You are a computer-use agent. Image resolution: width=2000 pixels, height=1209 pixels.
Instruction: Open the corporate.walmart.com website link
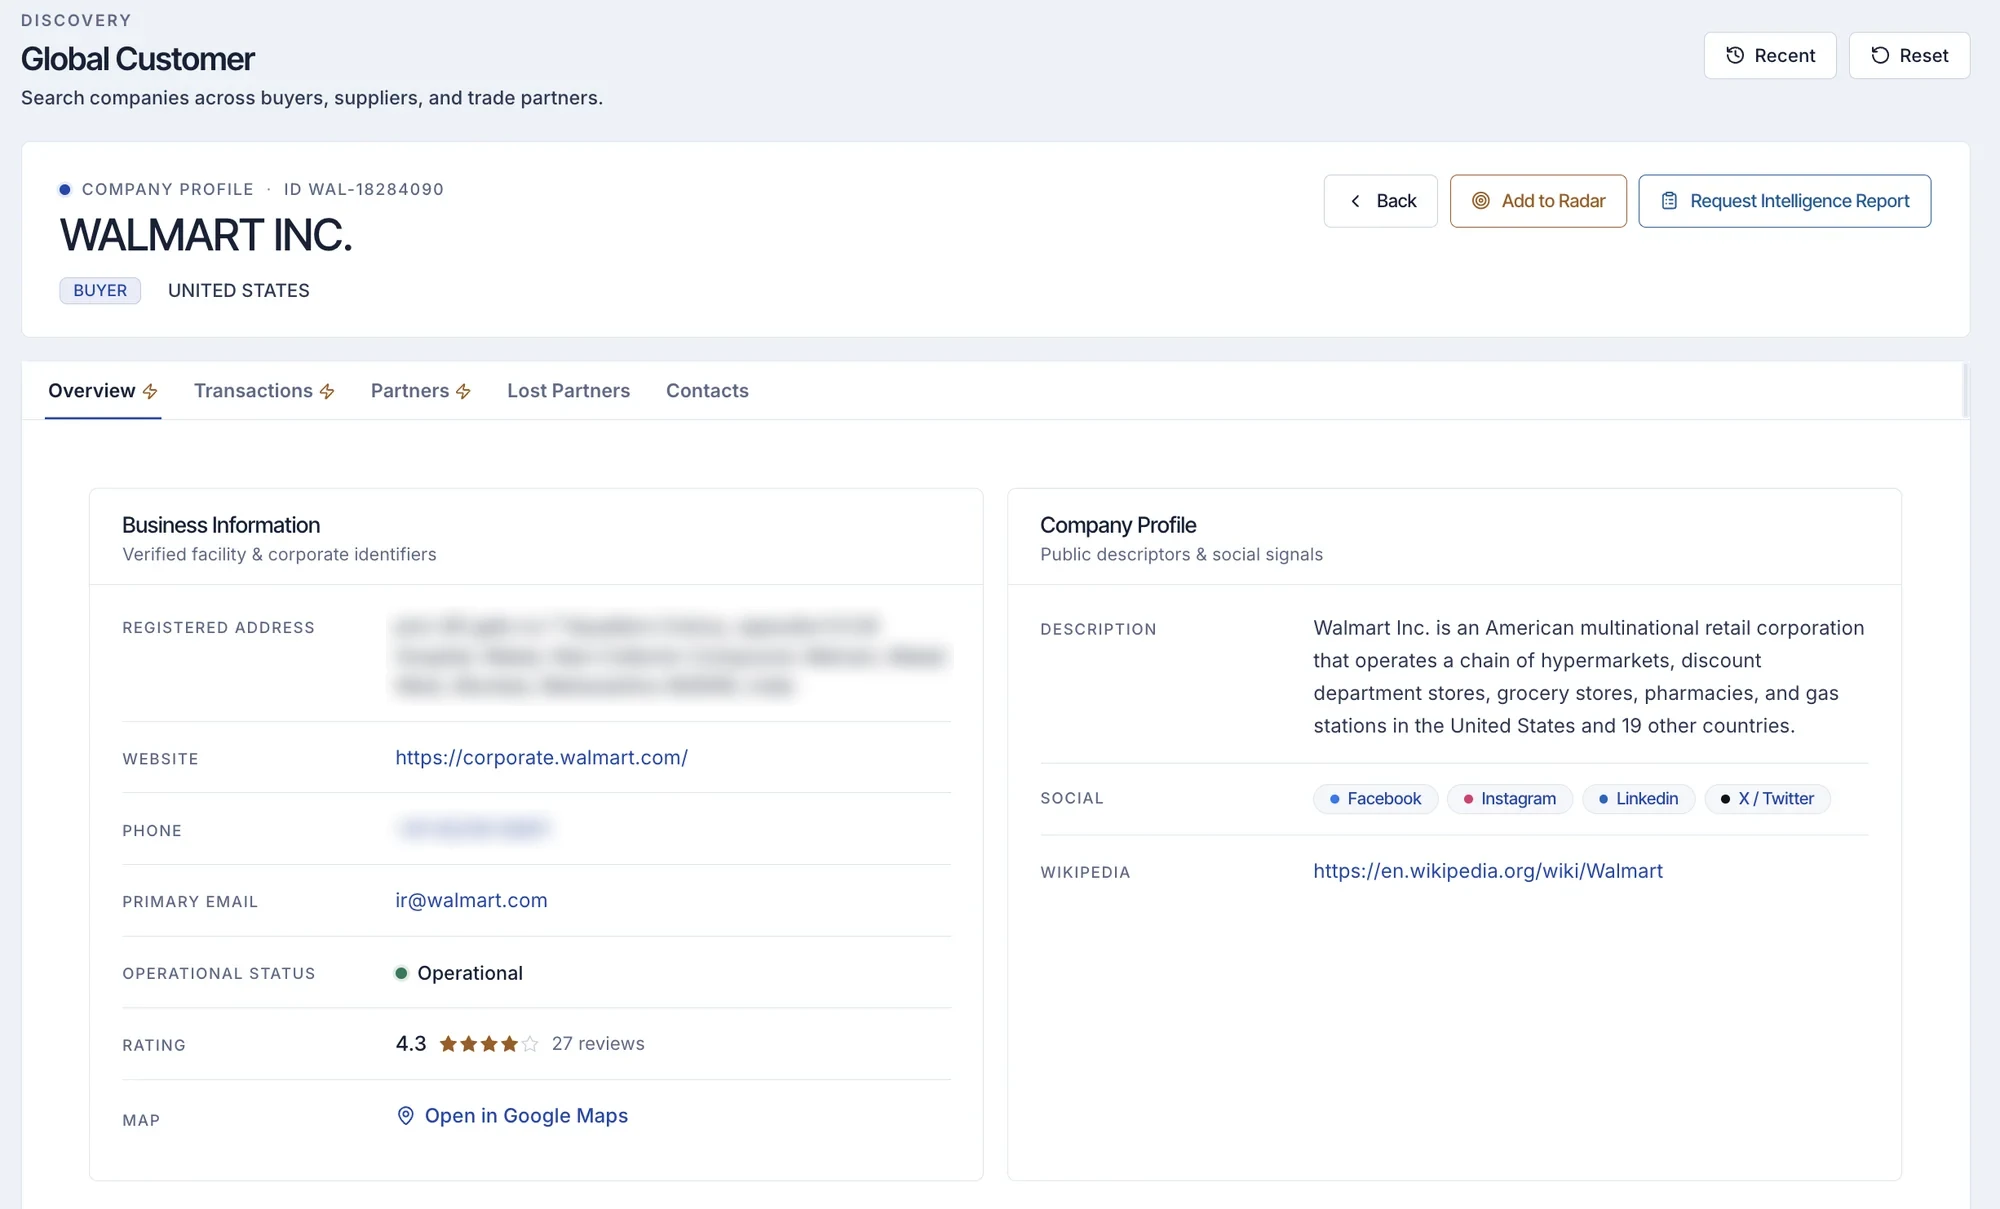point(541,758)
